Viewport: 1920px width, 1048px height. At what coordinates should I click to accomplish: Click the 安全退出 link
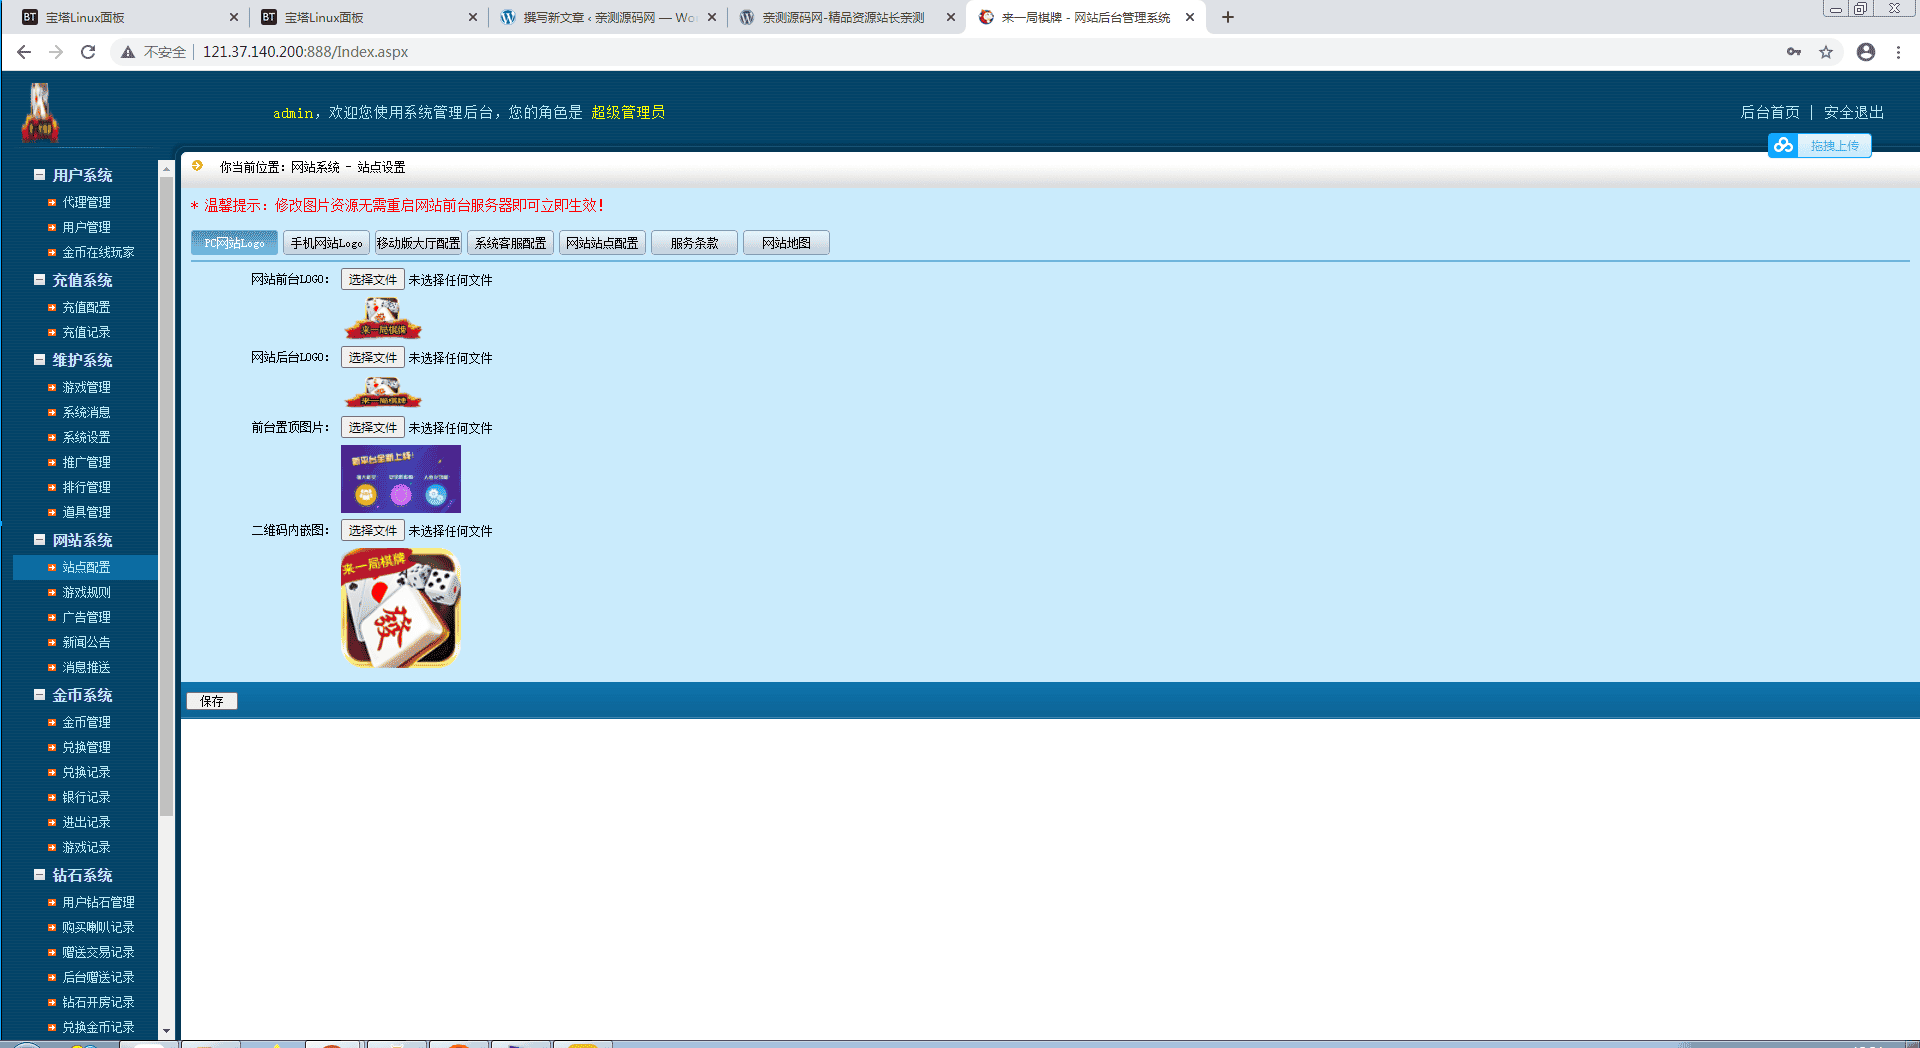coord(1853,113)
